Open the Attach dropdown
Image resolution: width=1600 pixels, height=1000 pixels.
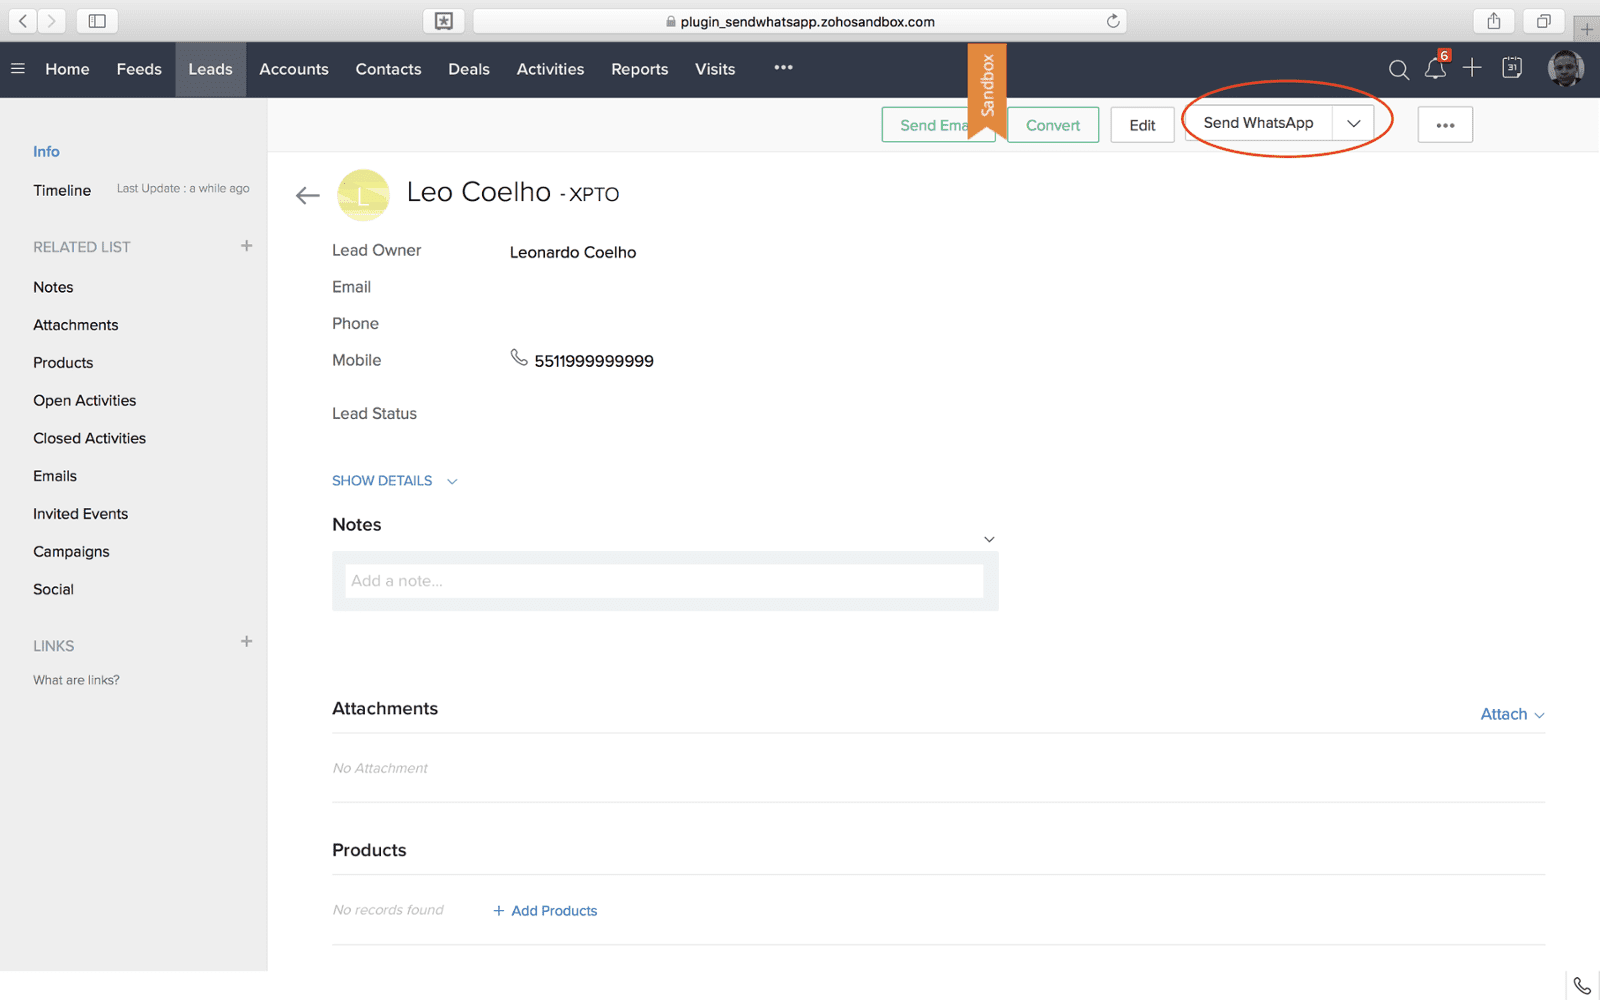[1512, 714]
